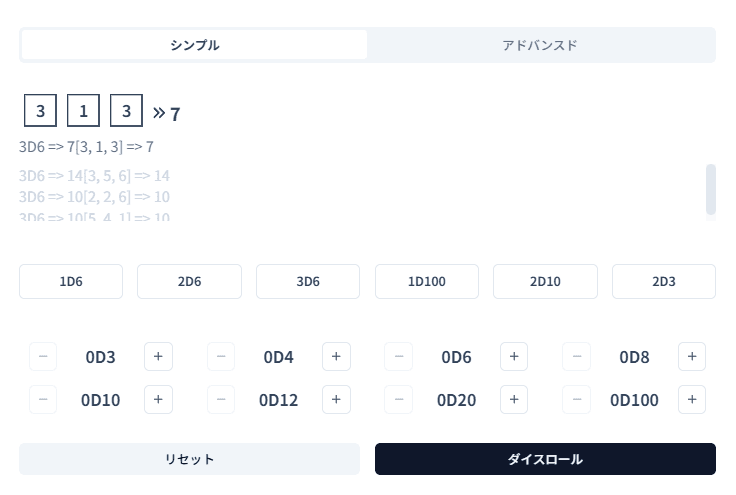736x495 pixels.
Task: Add one D6 die with plus
Action: (514, 356)
